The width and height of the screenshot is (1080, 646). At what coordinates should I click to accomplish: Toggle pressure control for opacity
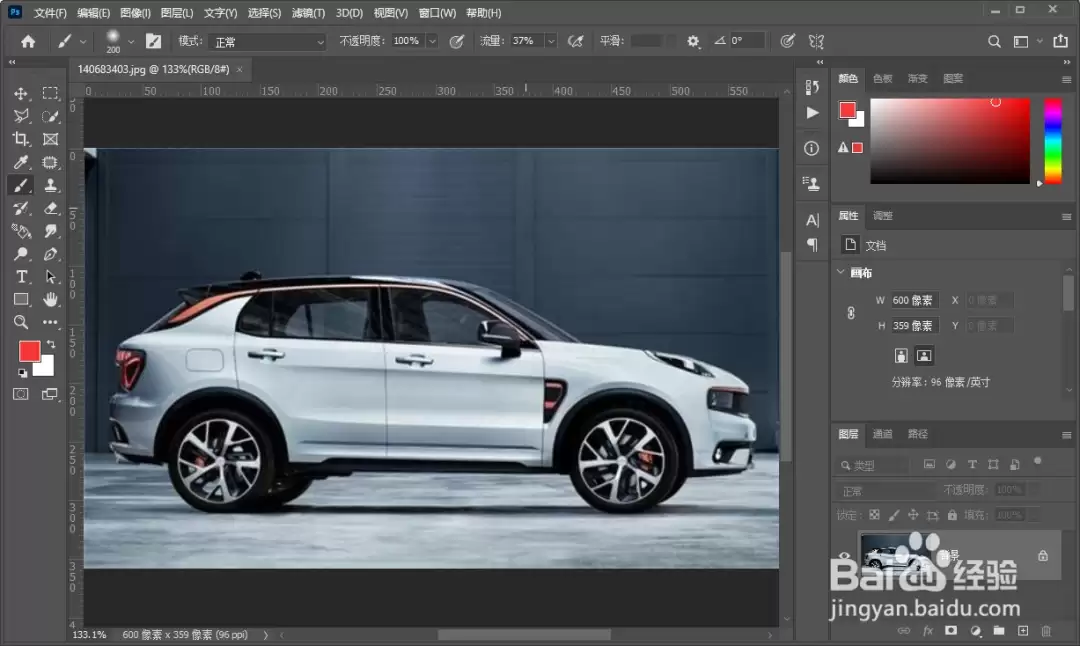pyautogui.click(x=456, y=41)
